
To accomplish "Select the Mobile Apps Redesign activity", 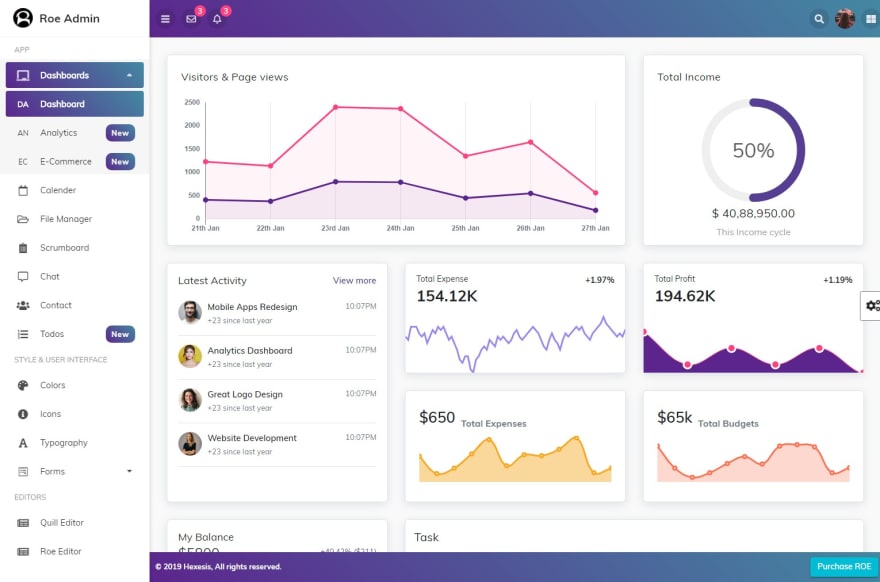I will click(253, 307).
